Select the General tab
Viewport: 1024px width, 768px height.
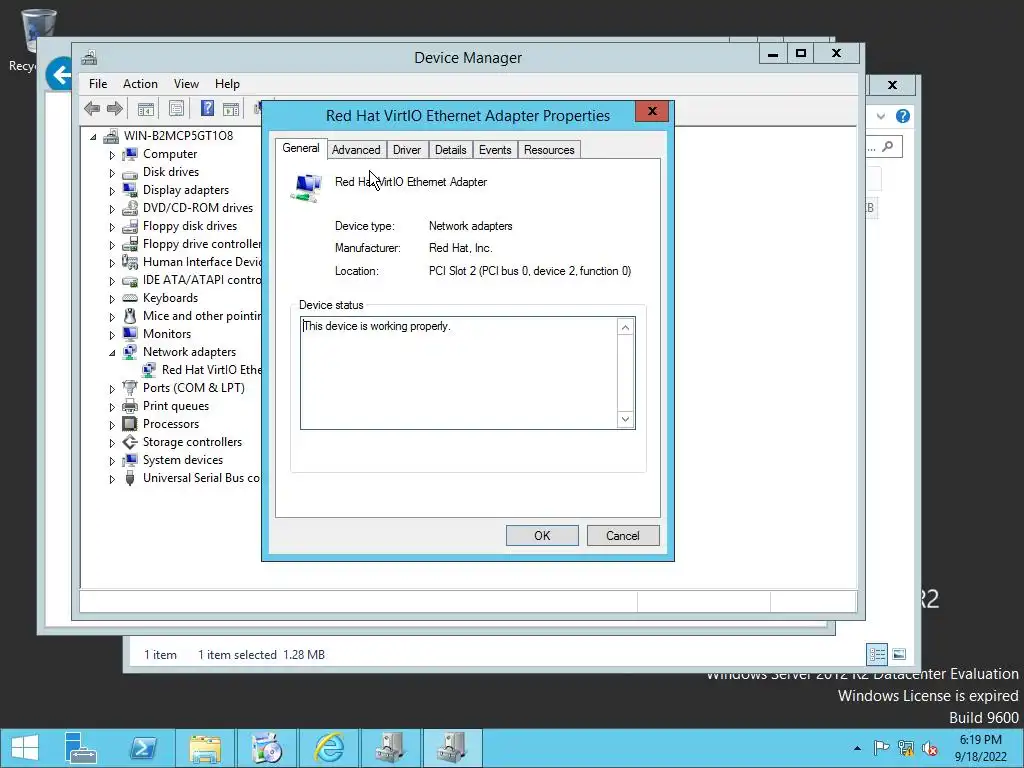(x=301, y=148)
